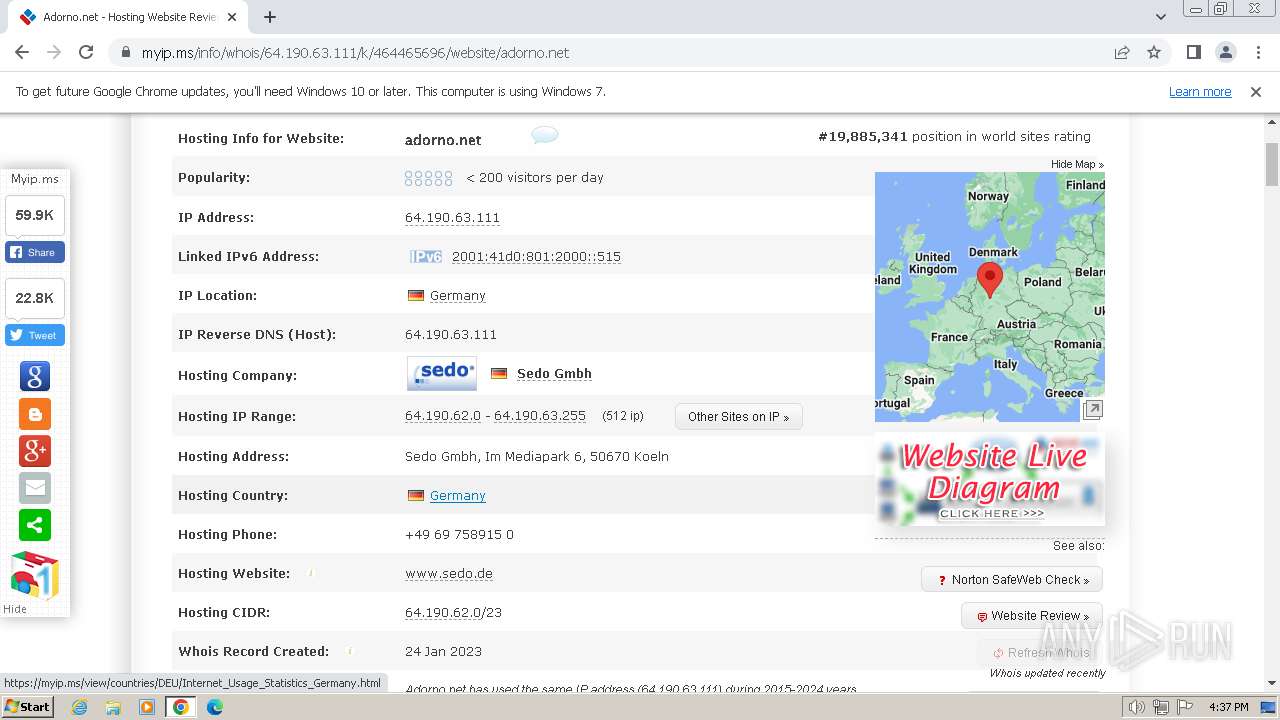Image resolution: width=1280 pixels, height=720 pixels.
Task: Open IPv6 address 2001:41d0:801:2000::515
Action: pos(536,257)
